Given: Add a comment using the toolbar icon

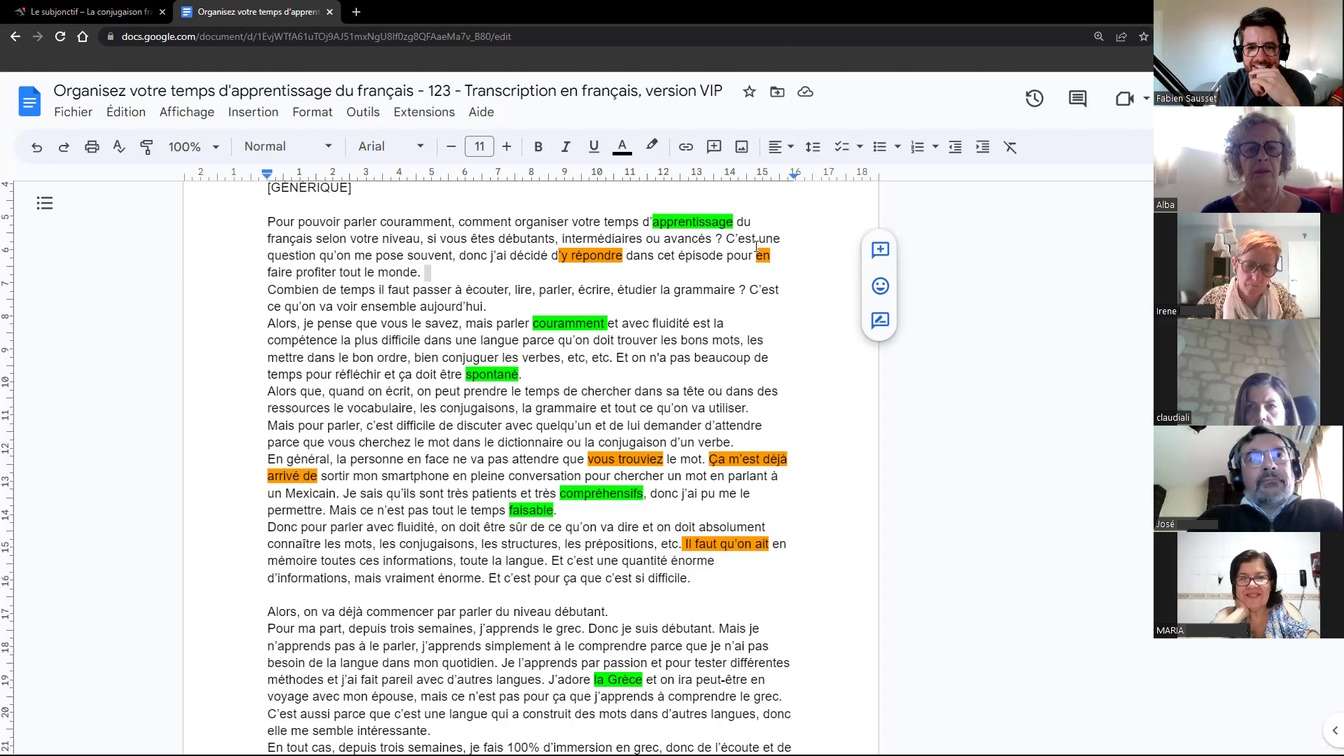Looking at the screenshot, I should click(714, 147).
